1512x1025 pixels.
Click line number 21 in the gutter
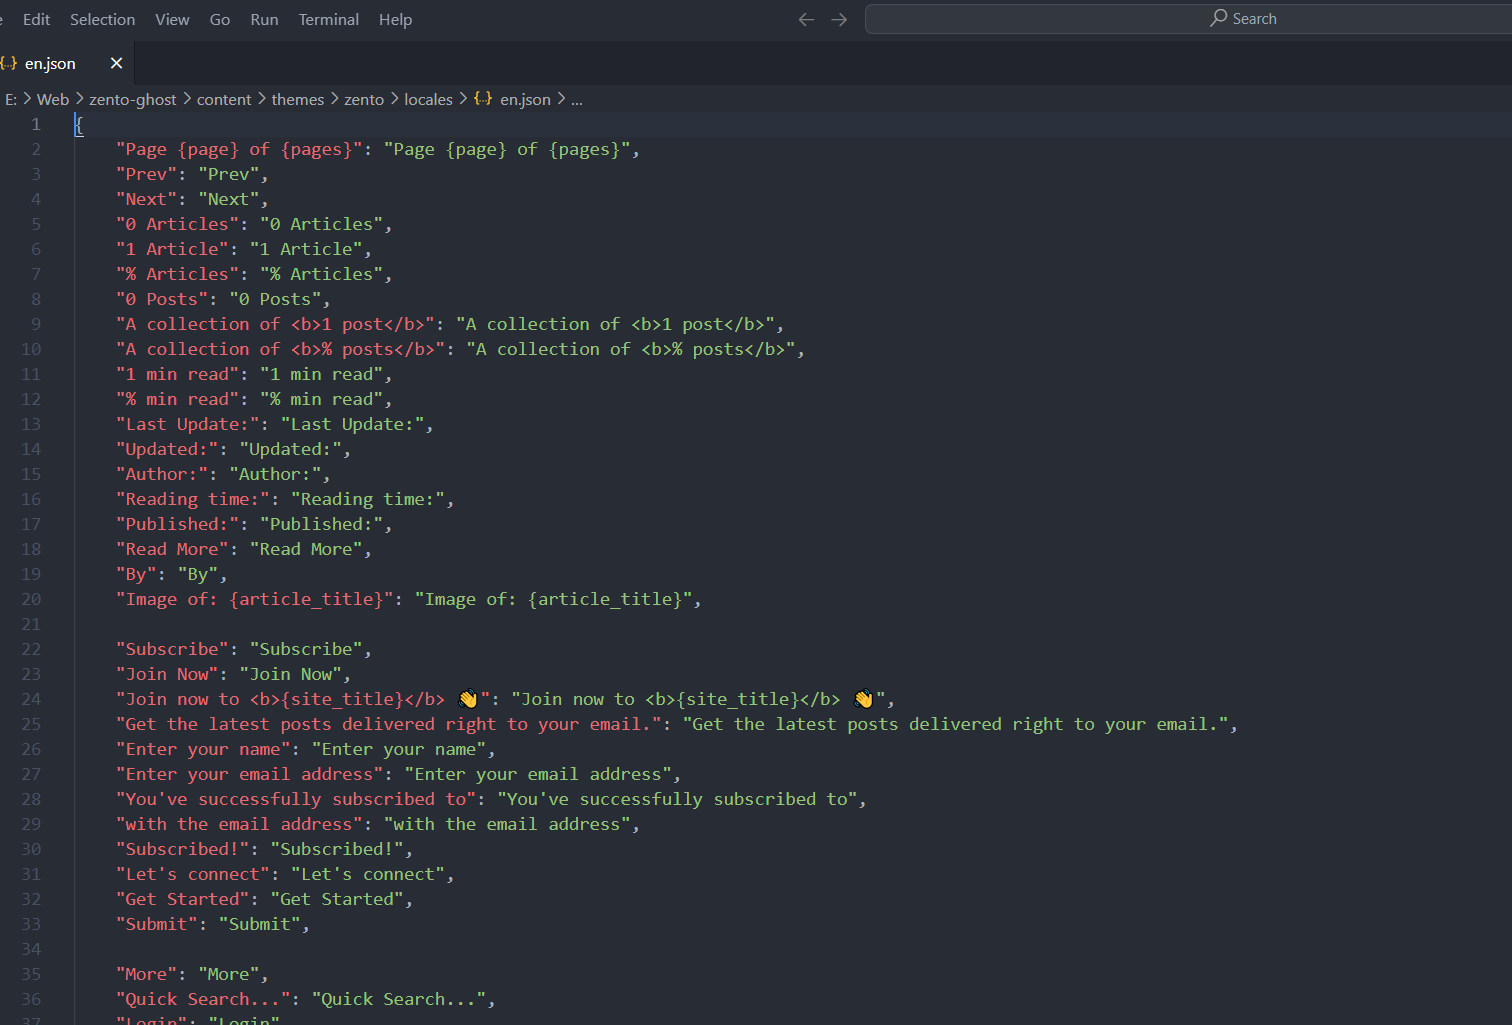coord(31,624)
